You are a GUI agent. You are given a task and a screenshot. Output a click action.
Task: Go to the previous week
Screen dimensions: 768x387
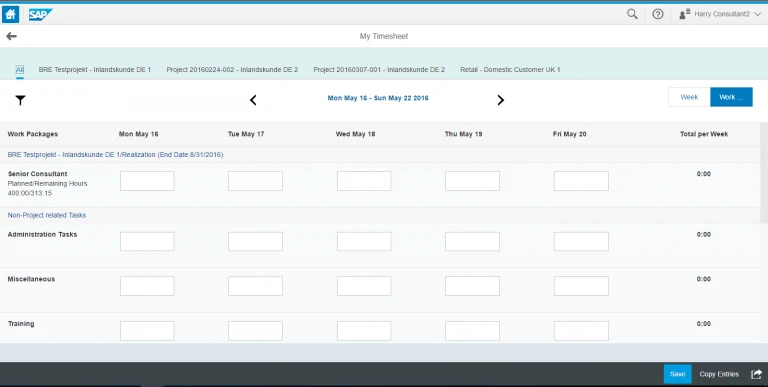click(x=253, y=100)
